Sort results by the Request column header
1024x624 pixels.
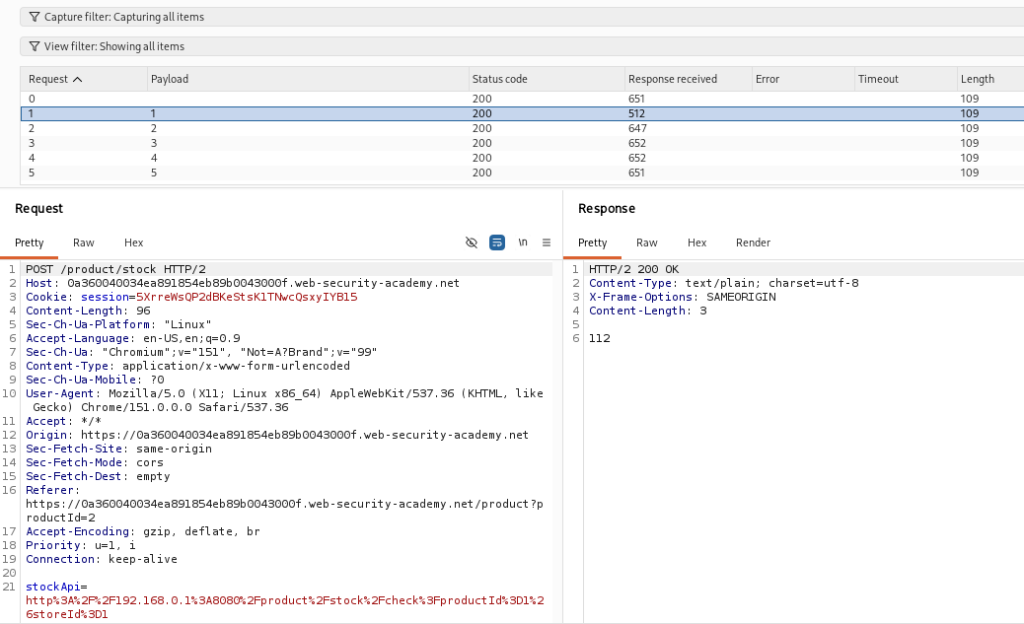tap(84, 79)
